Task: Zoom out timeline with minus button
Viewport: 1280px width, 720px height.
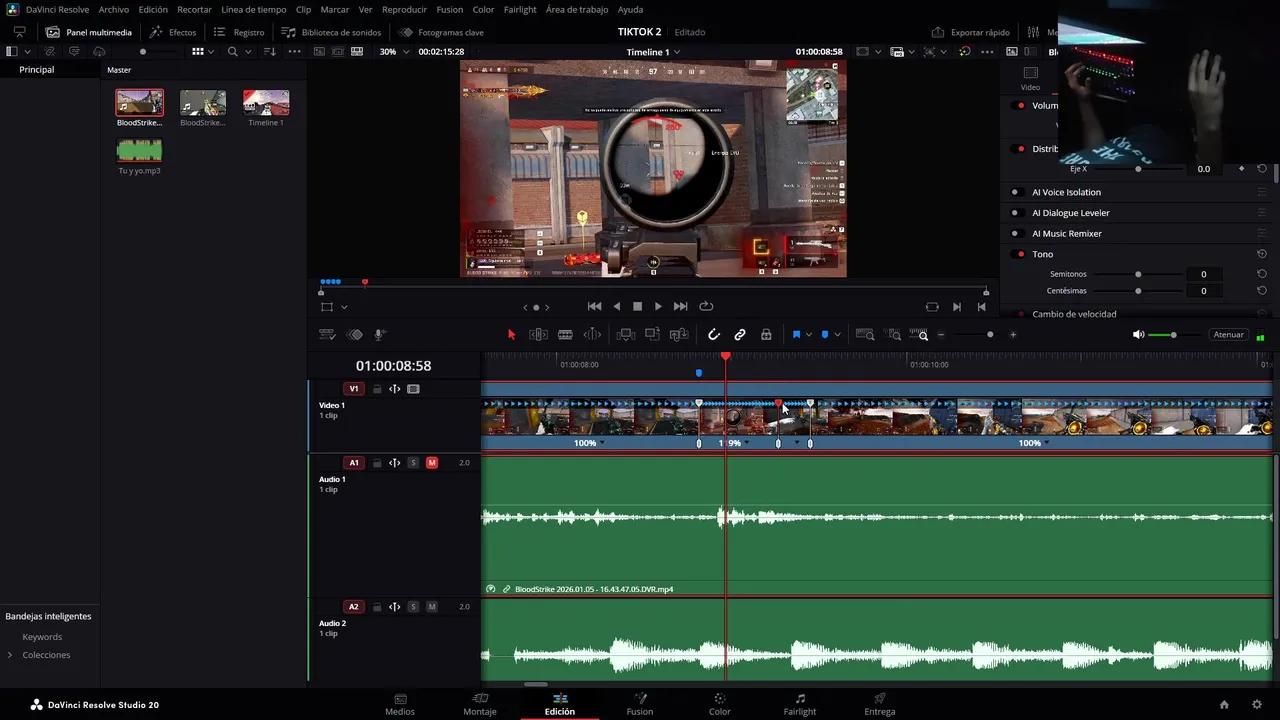Action: pyautogui.click(x=941, y=335)
